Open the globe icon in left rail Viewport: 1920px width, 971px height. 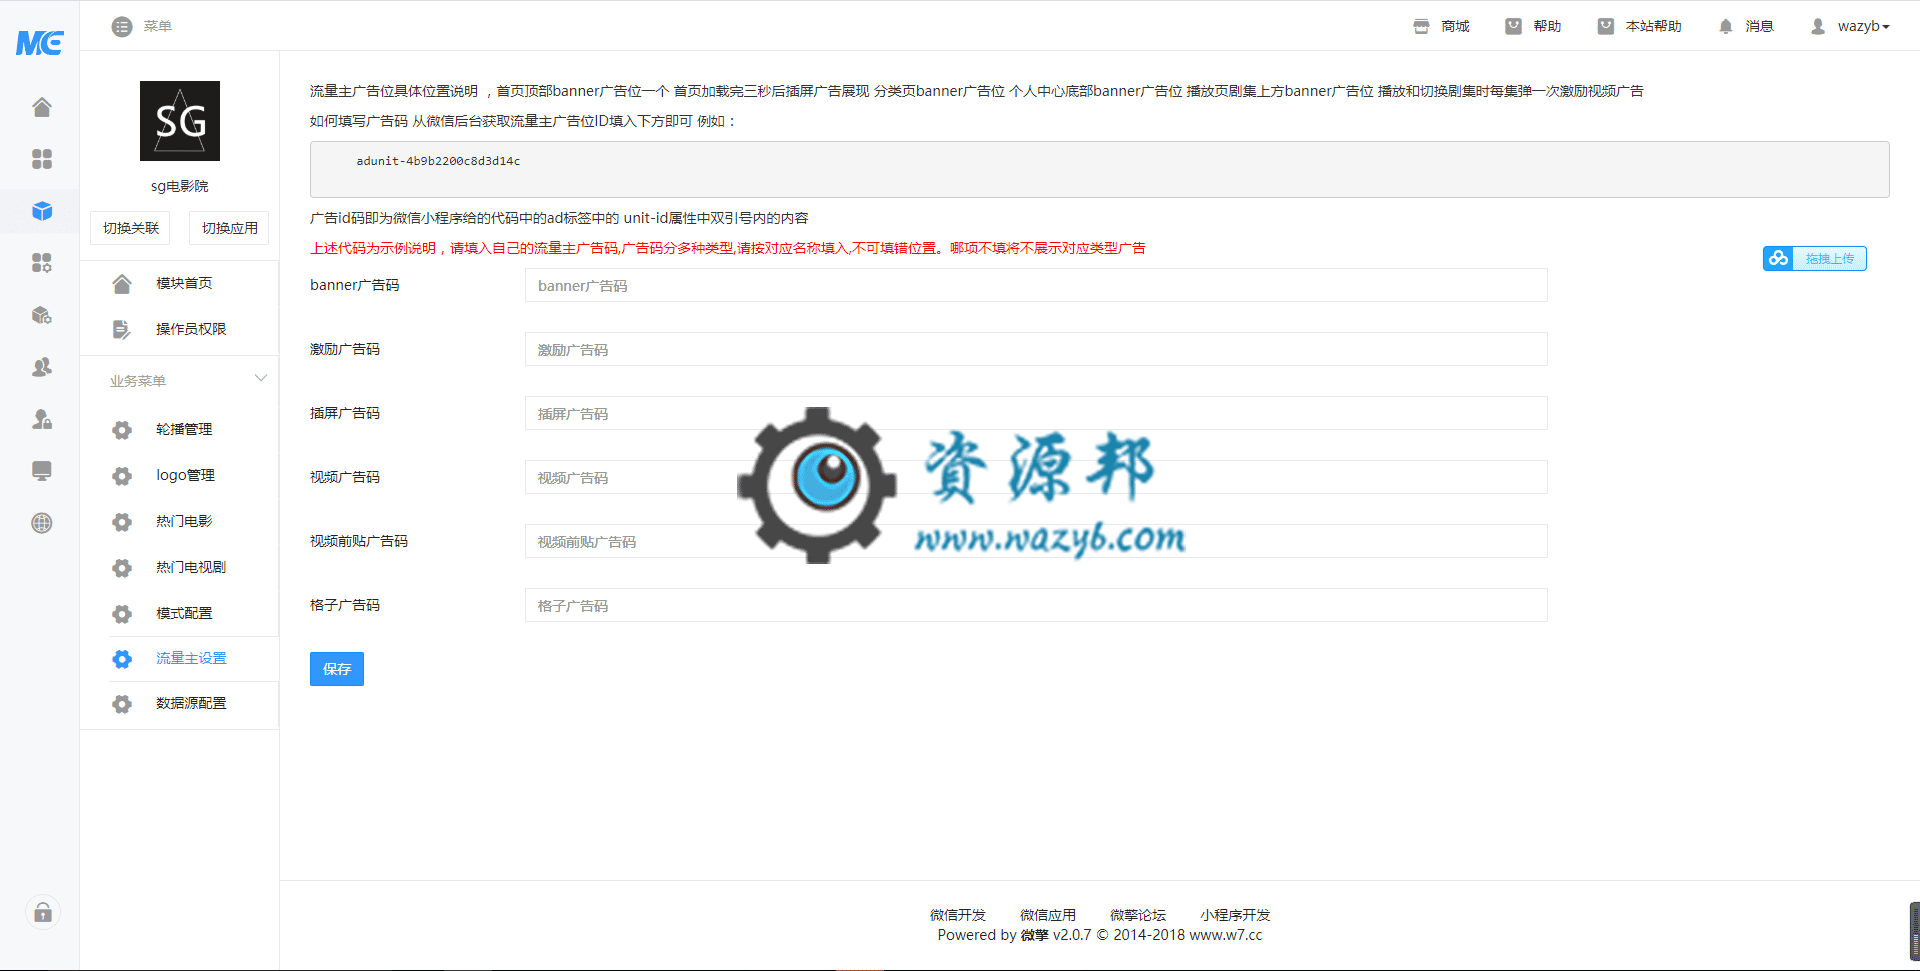42,523
